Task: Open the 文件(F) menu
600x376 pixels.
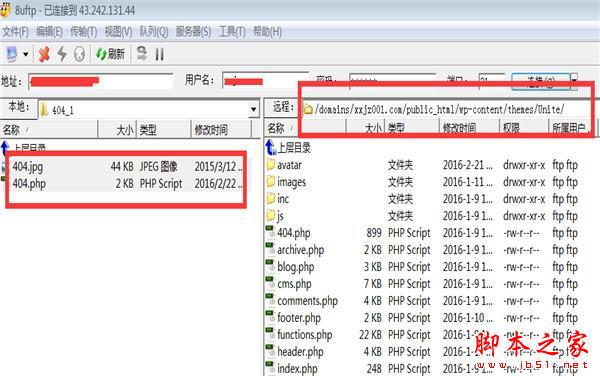Action: point(15,31)
